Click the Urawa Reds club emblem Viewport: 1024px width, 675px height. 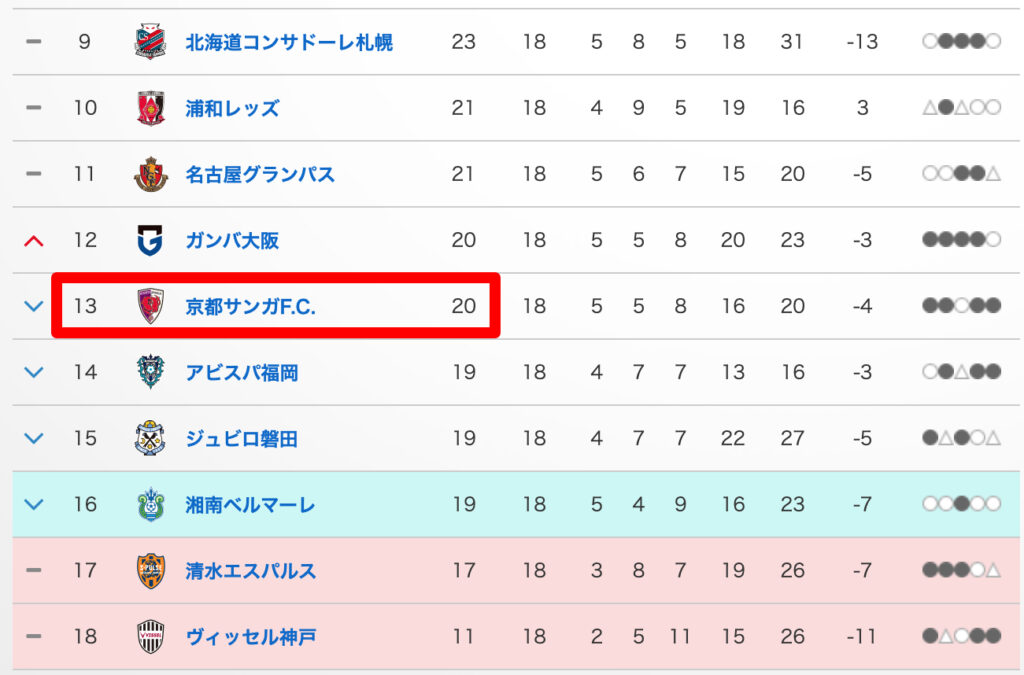150,108
